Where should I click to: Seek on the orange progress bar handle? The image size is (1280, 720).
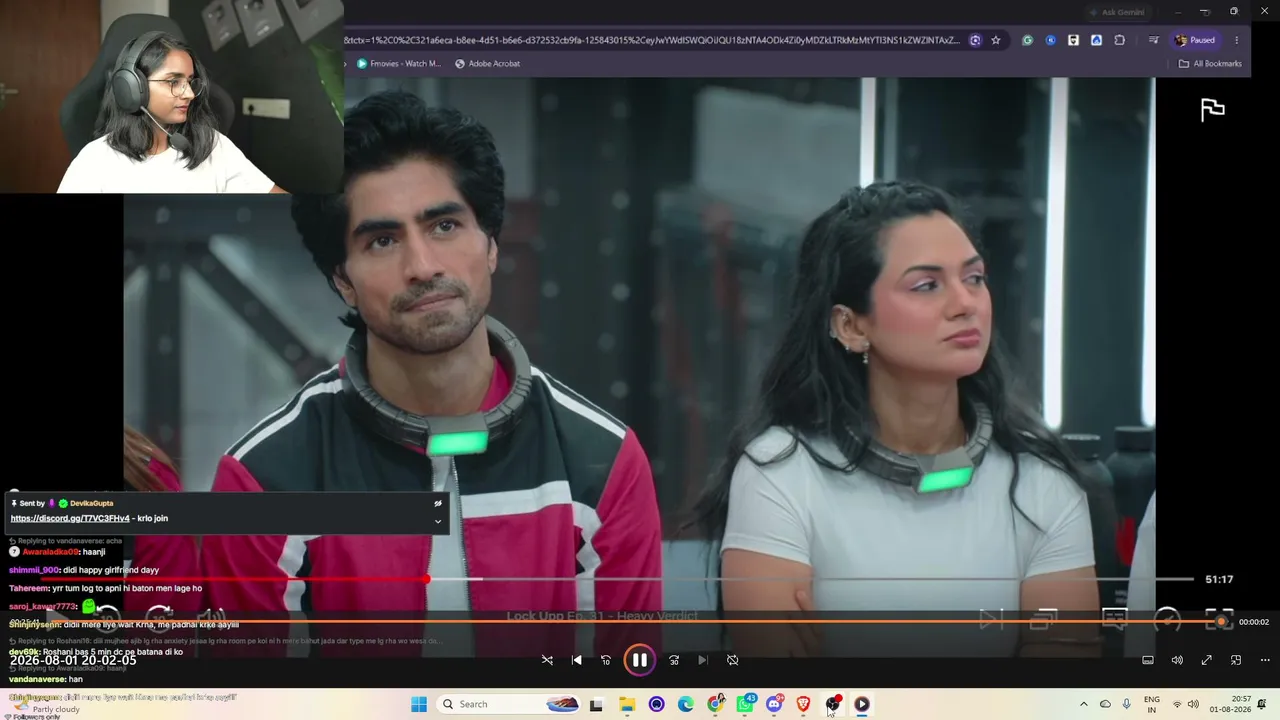[1221, 622]
